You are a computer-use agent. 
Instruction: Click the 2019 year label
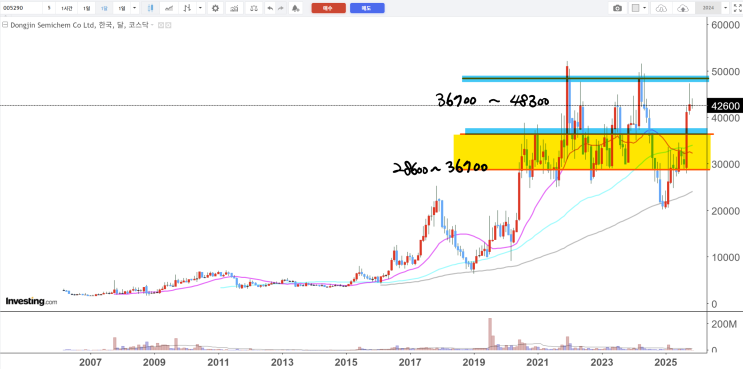pyautogui.click(x=474, y=362)
